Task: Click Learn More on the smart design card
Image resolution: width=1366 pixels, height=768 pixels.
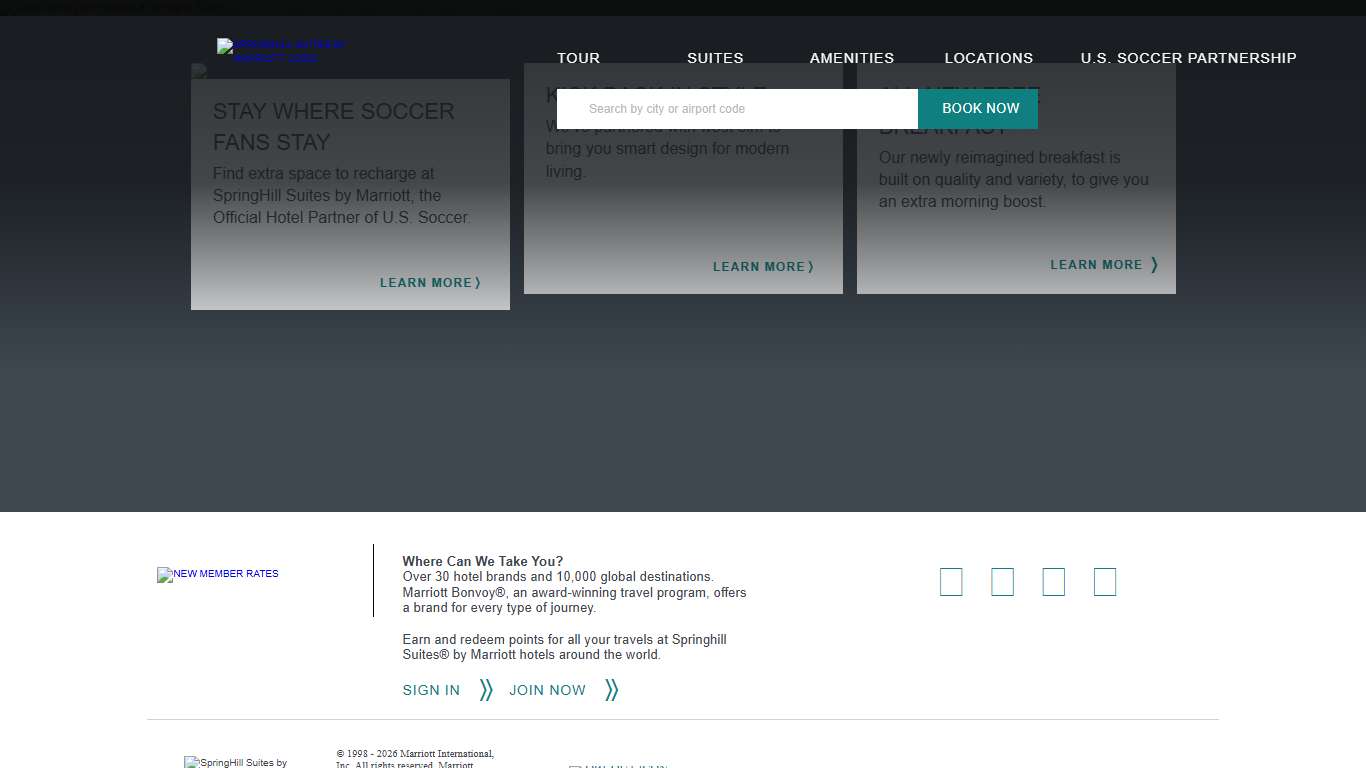Action: tap(763, 267)
